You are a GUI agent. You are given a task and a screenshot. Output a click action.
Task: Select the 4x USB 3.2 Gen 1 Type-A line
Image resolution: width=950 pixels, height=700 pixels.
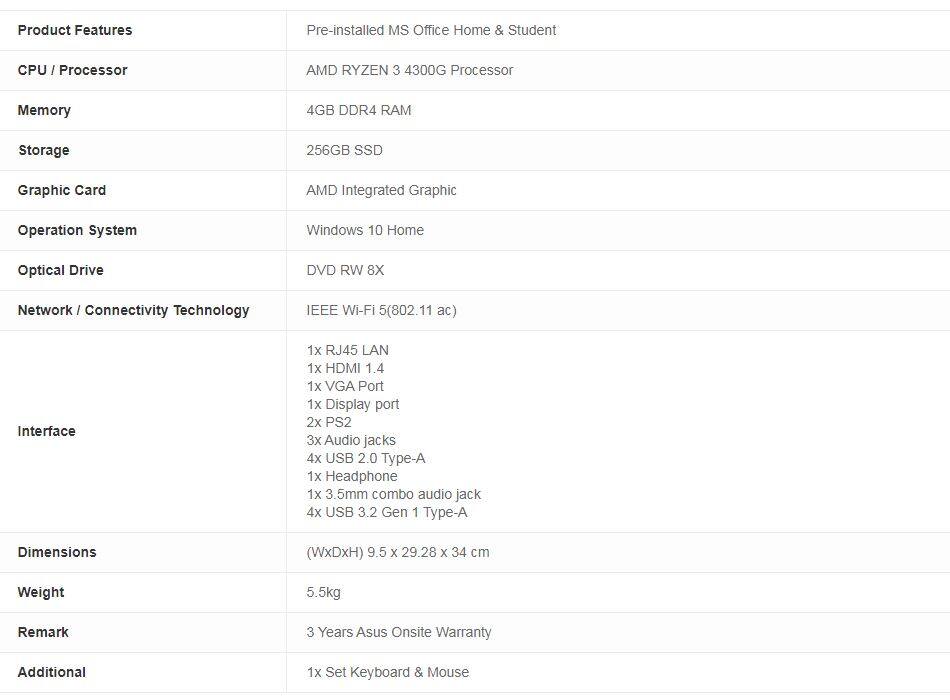(386, 512)
